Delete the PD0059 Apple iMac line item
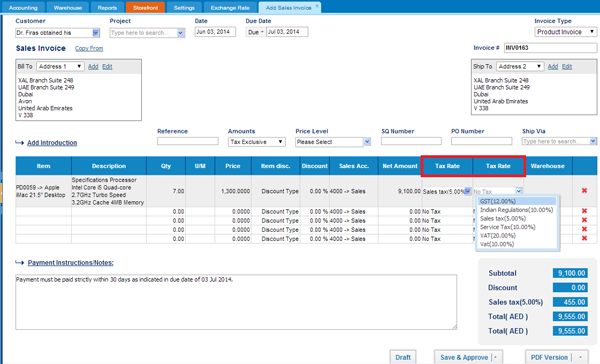The width and height of the screenshot is (600, 364). pos(584,191)
